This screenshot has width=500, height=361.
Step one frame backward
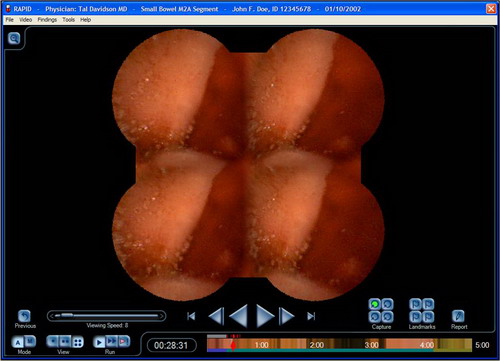pyautogui.click(x=216, y=316)
